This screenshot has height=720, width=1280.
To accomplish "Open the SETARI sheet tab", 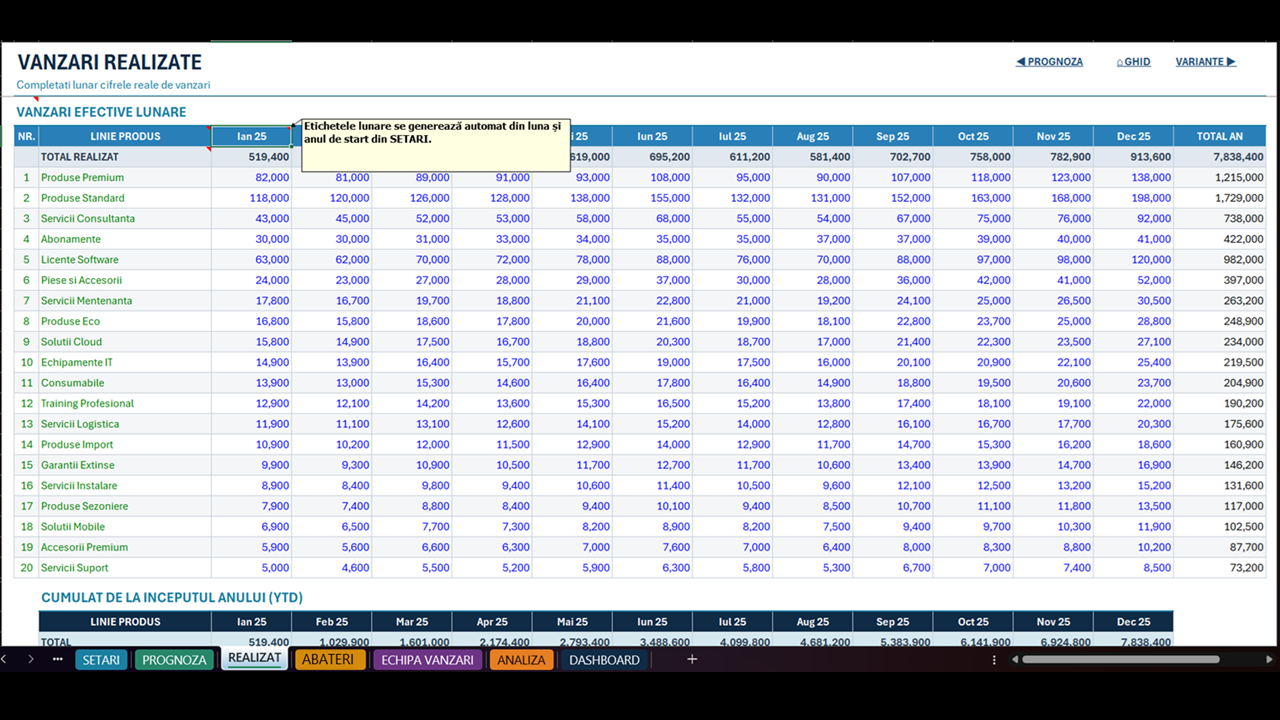I will [x=101, y=660].
